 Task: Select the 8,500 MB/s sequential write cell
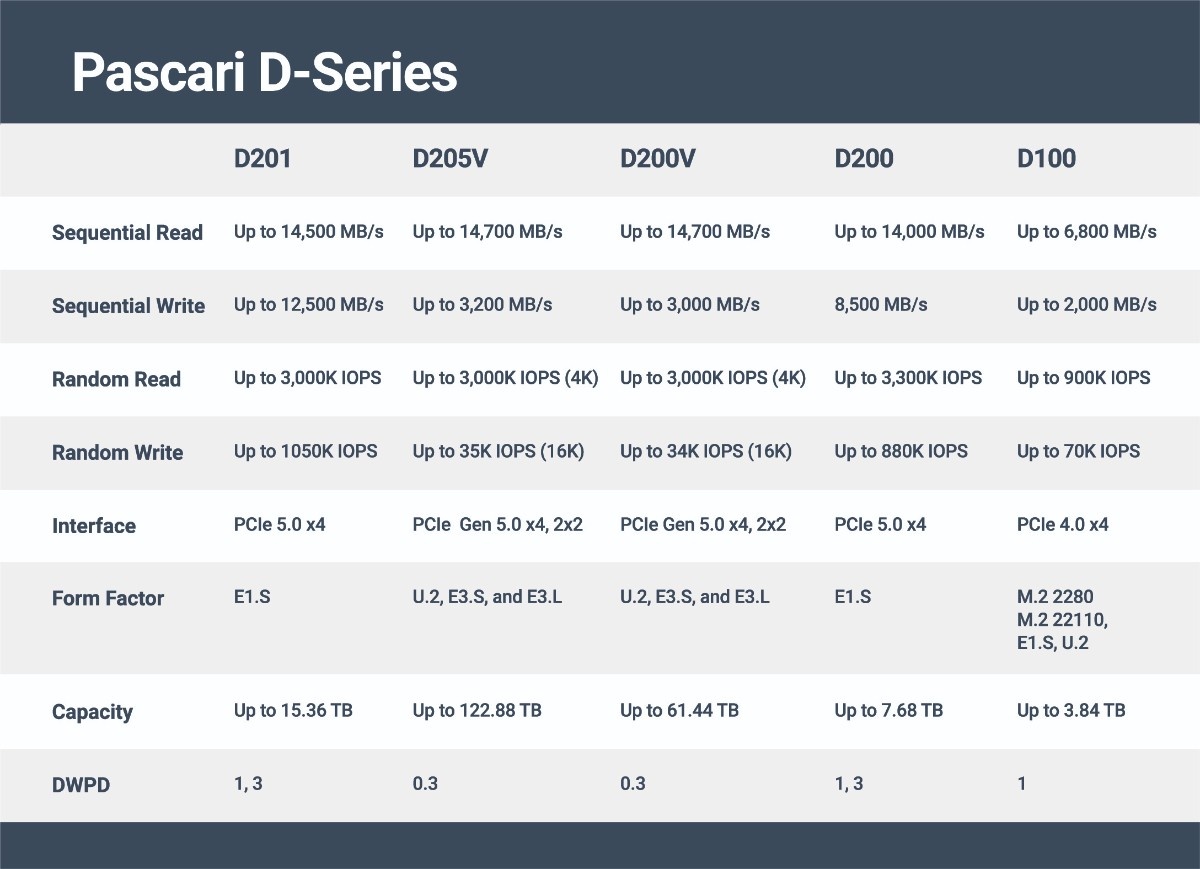(880, 305)
